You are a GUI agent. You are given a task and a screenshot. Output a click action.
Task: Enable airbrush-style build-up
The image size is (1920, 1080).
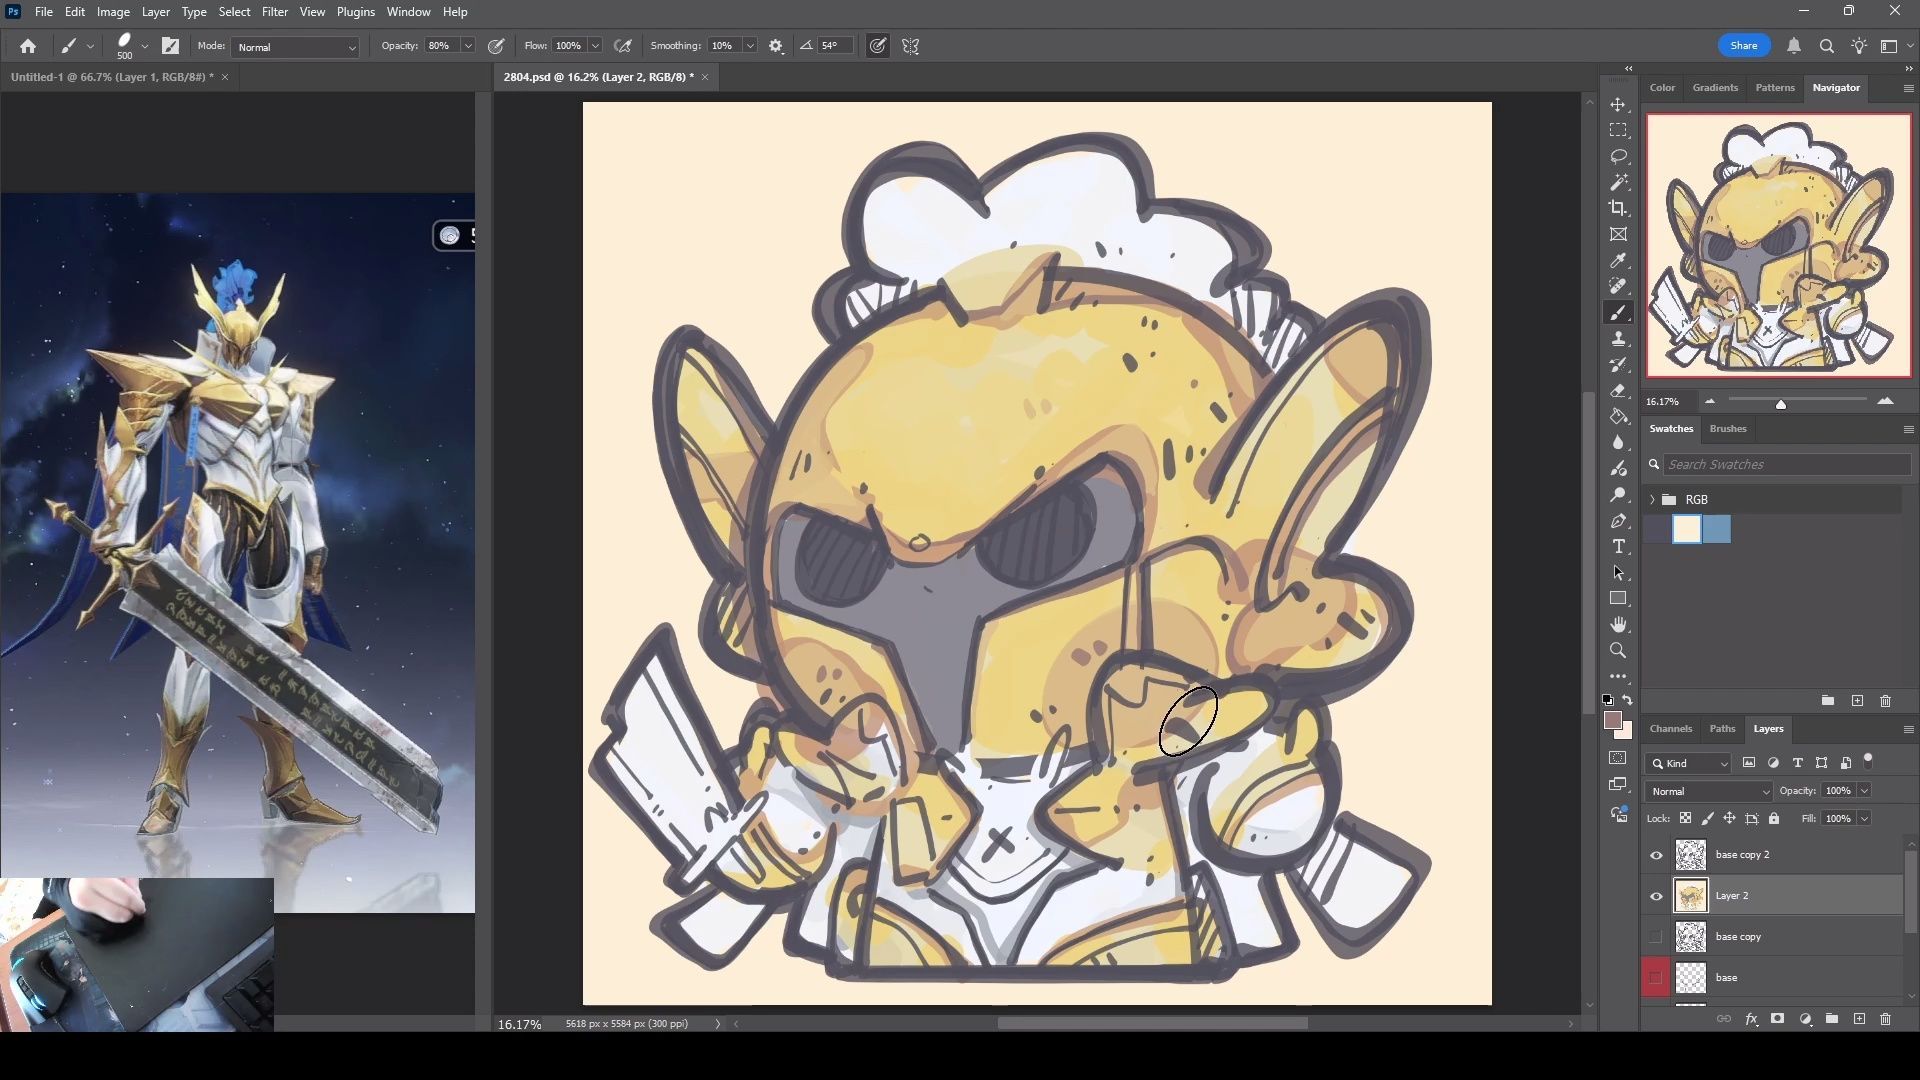[623, 46]
